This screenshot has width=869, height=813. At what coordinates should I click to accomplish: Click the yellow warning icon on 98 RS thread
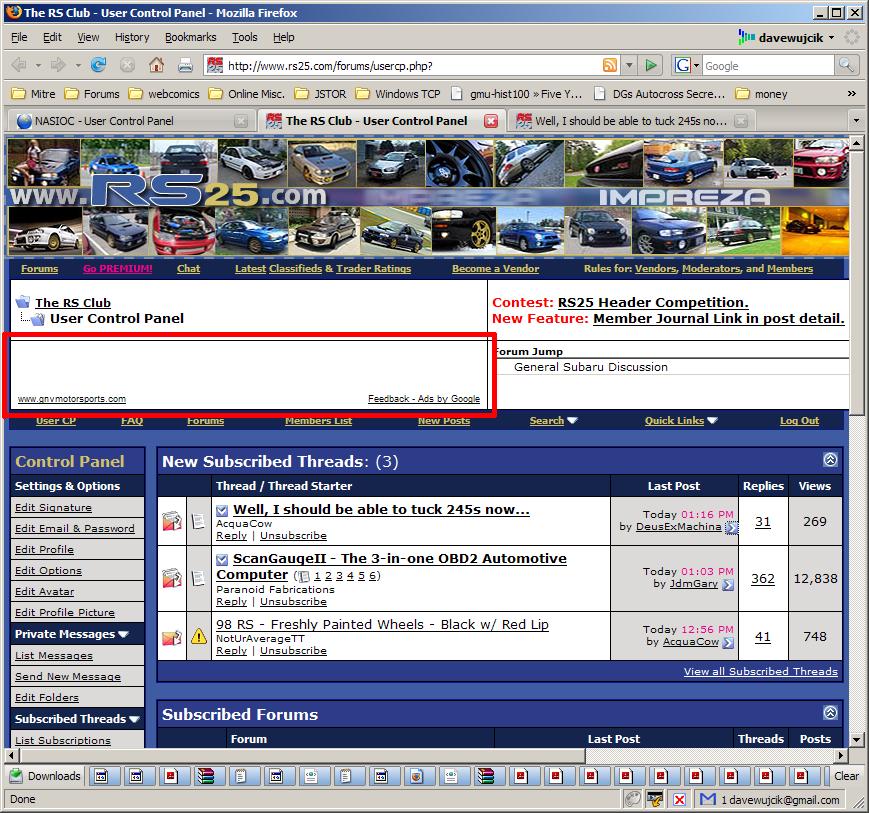(199, 636)
